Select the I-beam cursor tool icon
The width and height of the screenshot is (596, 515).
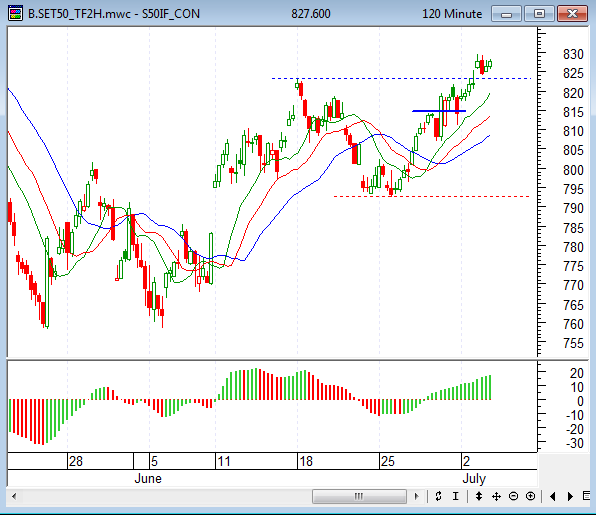pos(456,496)
